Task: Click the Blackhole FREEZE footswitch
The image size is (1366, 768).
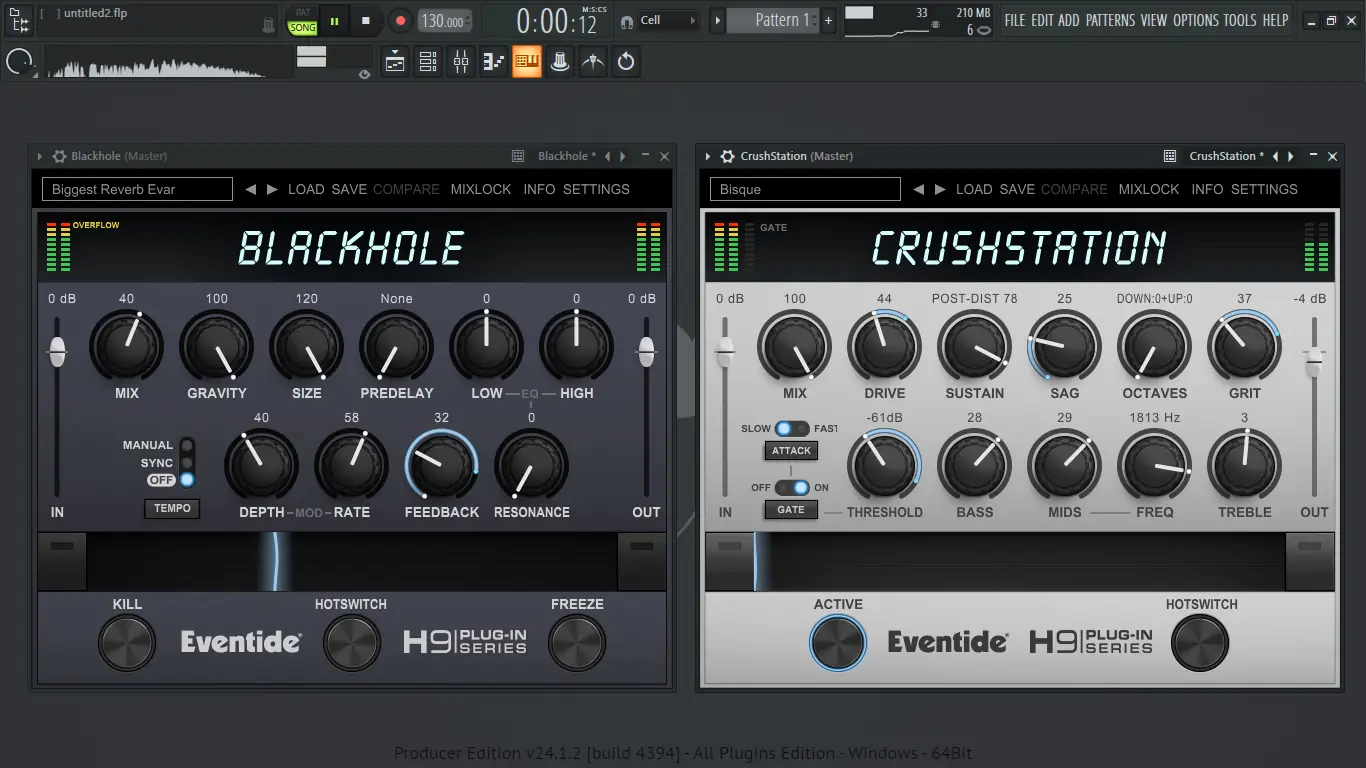Action: pyautogui.click(x=577, y=642)
